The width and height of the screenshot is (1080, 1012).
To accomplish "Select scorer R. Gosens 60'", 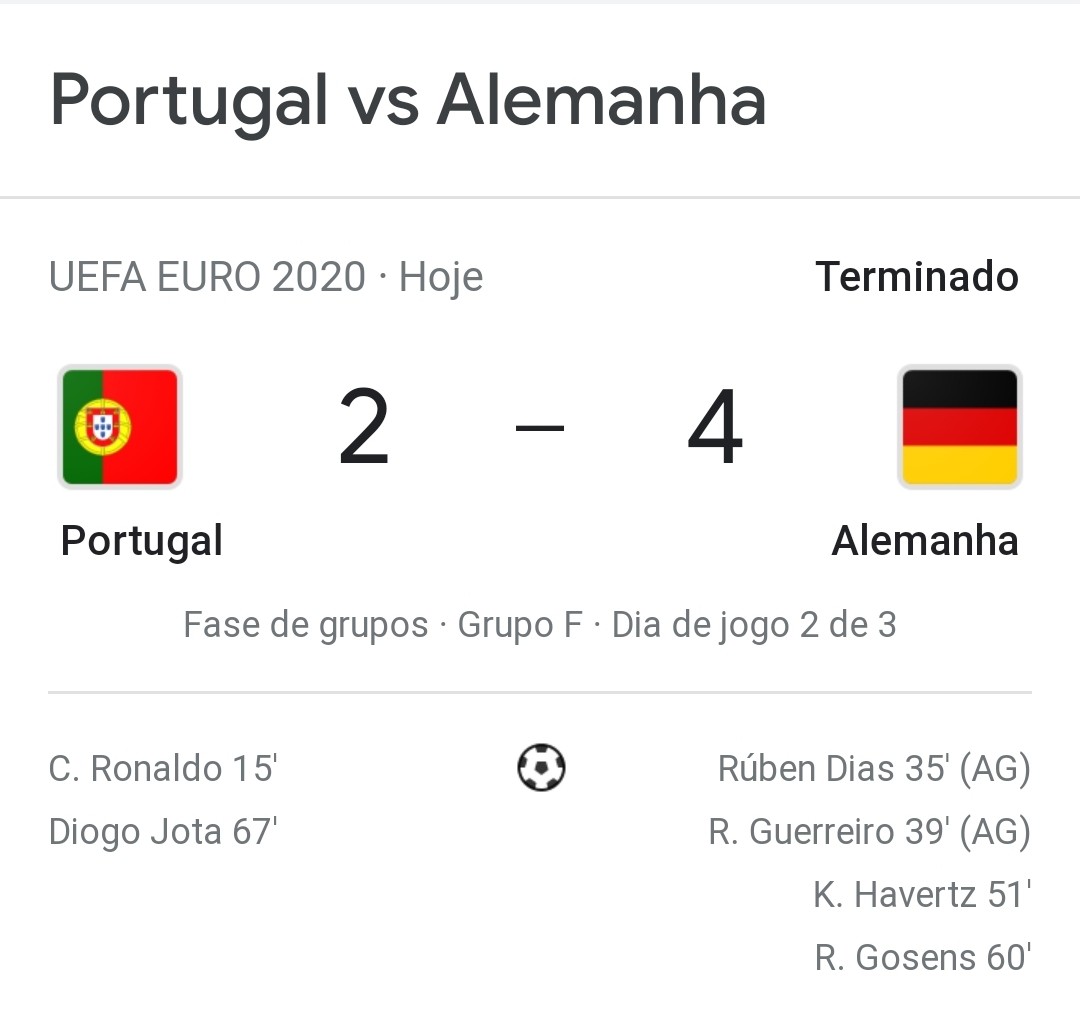I will 923,958.
